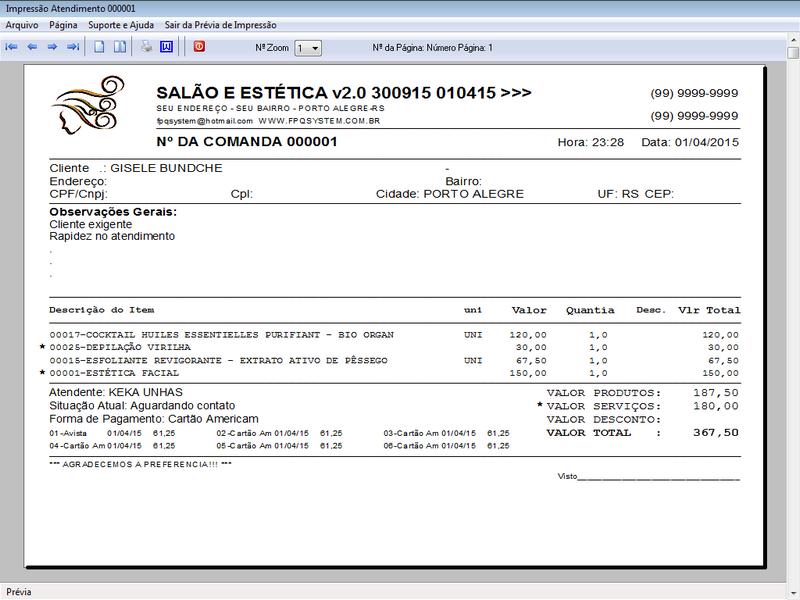
Task: Click 'Nº da Página: Número Página: 1' label
Action: (x=432, y=48)
